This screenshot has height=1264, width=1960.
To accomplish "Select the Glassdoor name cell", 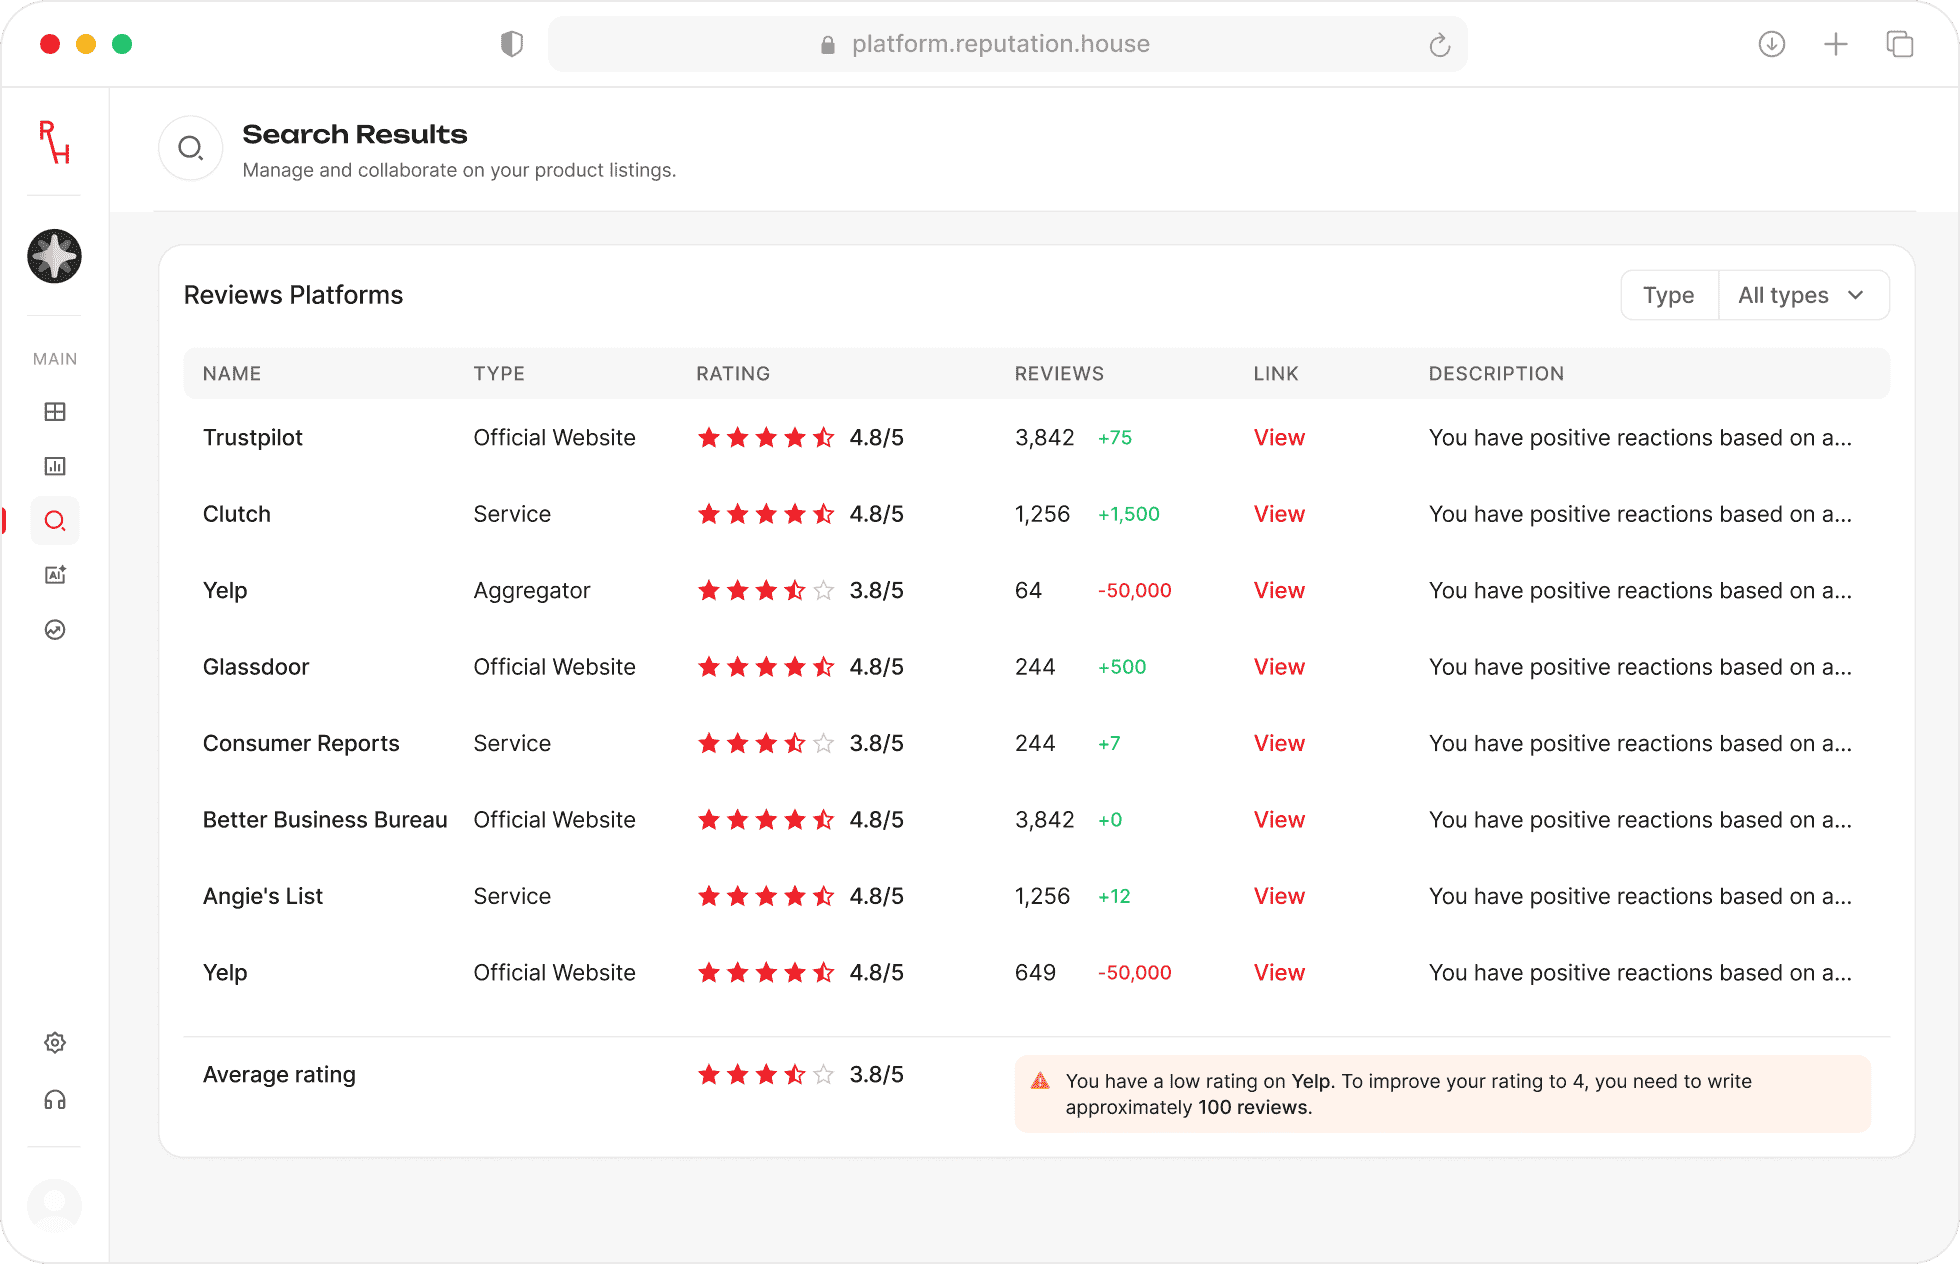I will 256,667.
